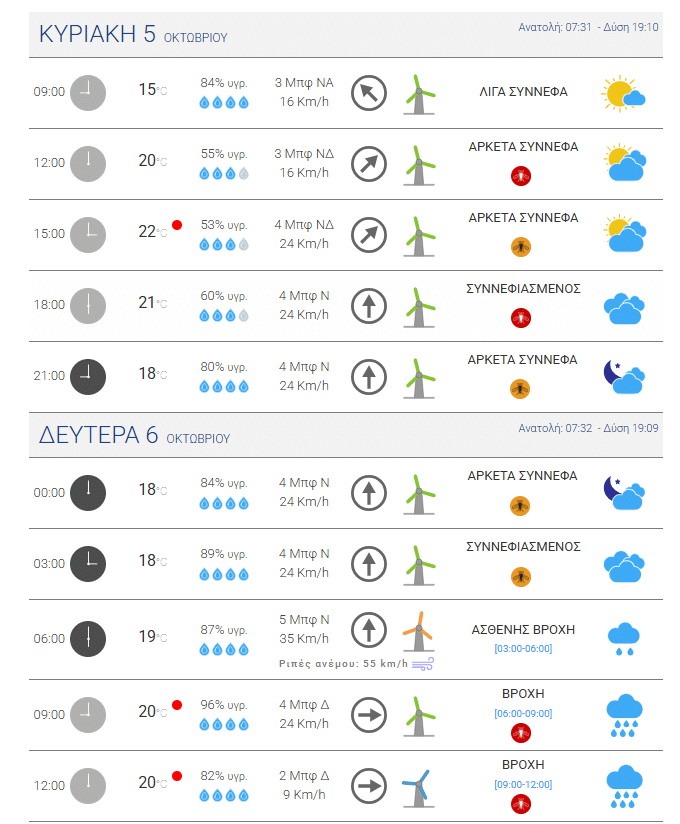Click the dark clock icon at Monday 03:00

coord(88,564)
